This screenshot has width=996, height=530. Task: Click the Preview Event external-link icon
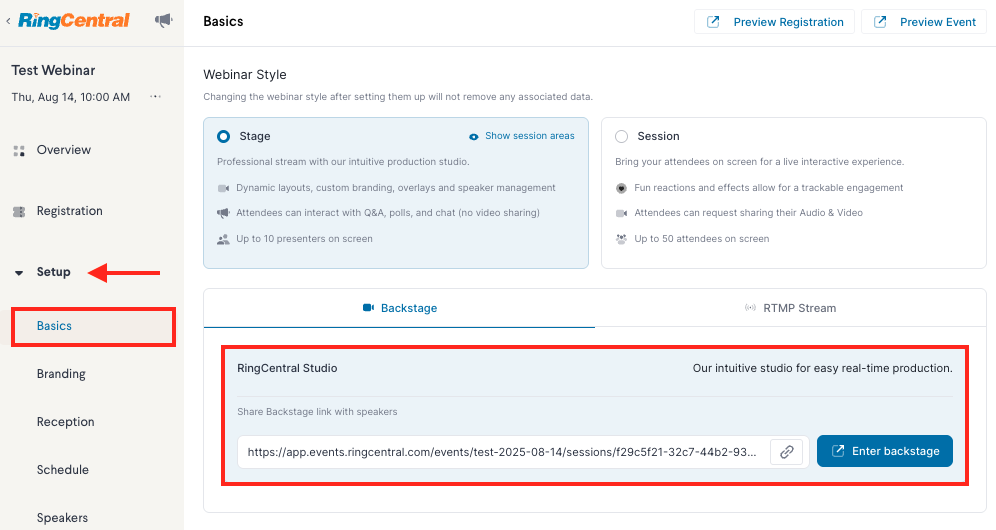[880, 22]
